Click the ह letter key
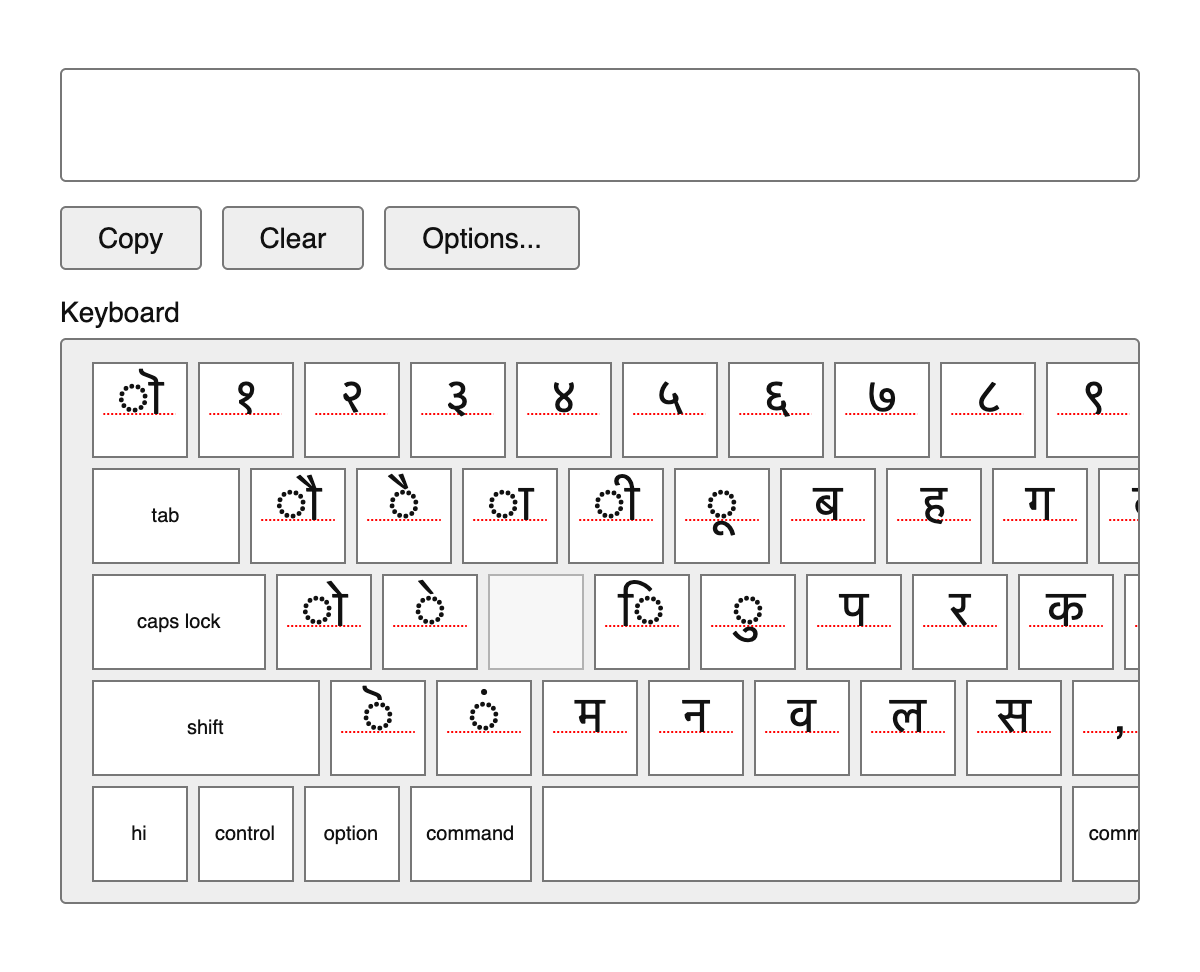This screenshot has width=1200, height=972. tap(934, 516)
